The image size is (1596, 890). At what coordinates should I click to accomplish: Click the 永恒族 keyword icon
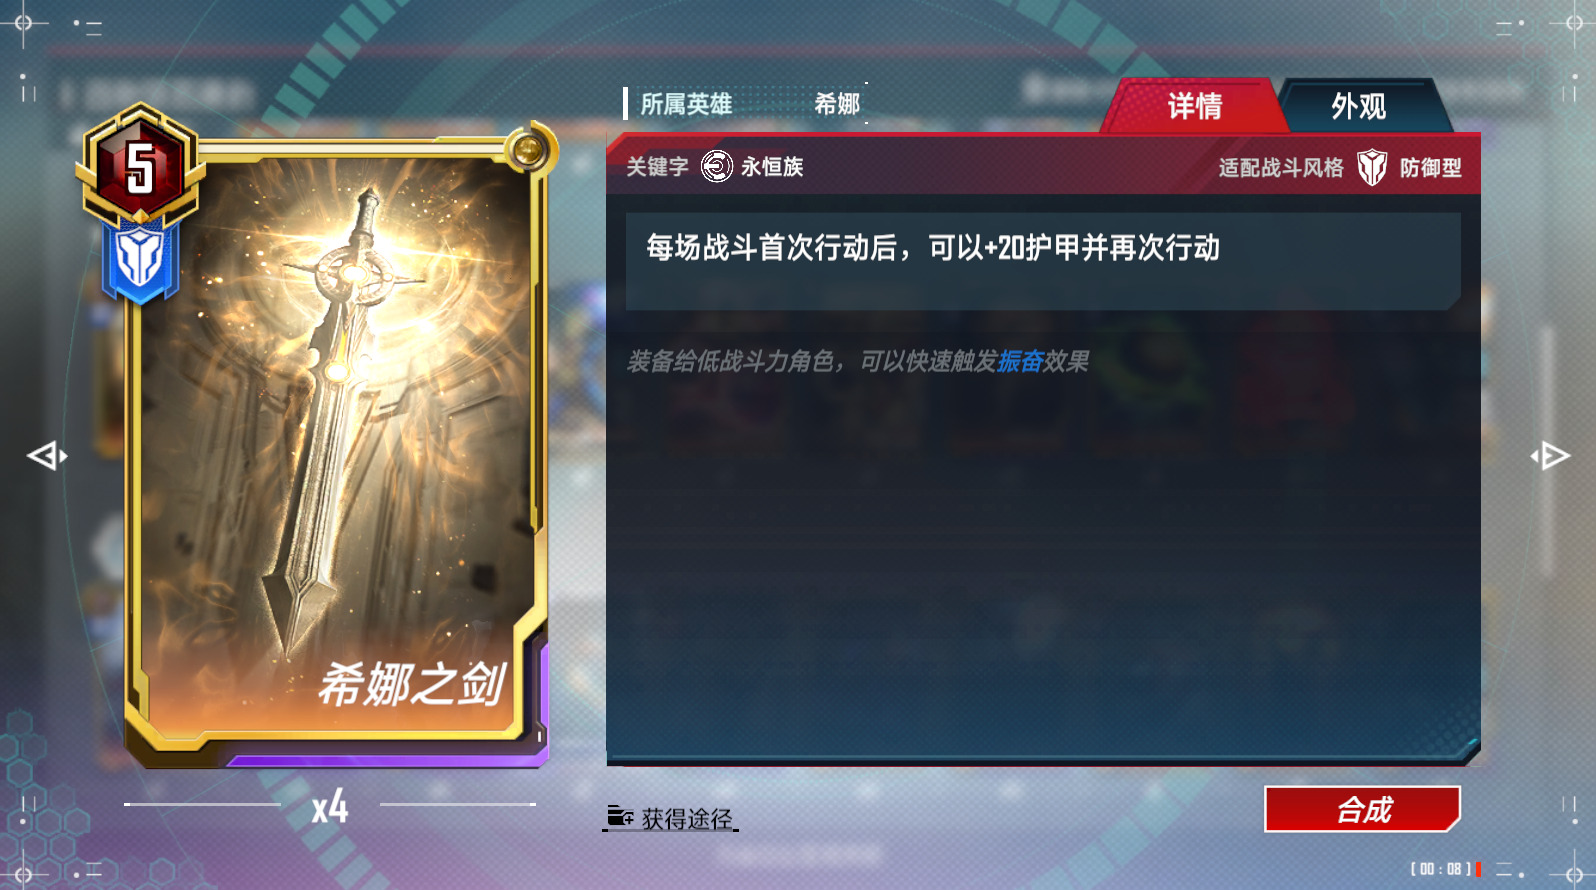(x=717, y=166)
